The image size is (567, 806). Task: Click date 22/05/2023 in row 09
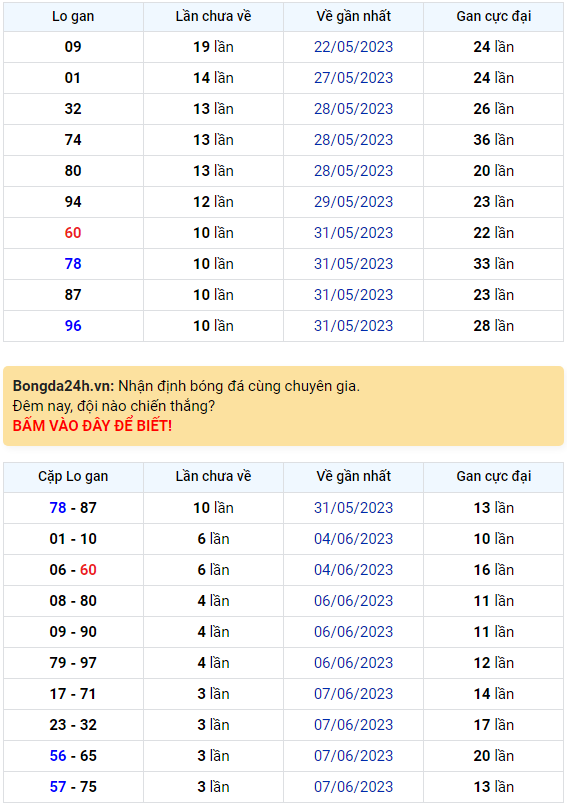pos(354,47)
